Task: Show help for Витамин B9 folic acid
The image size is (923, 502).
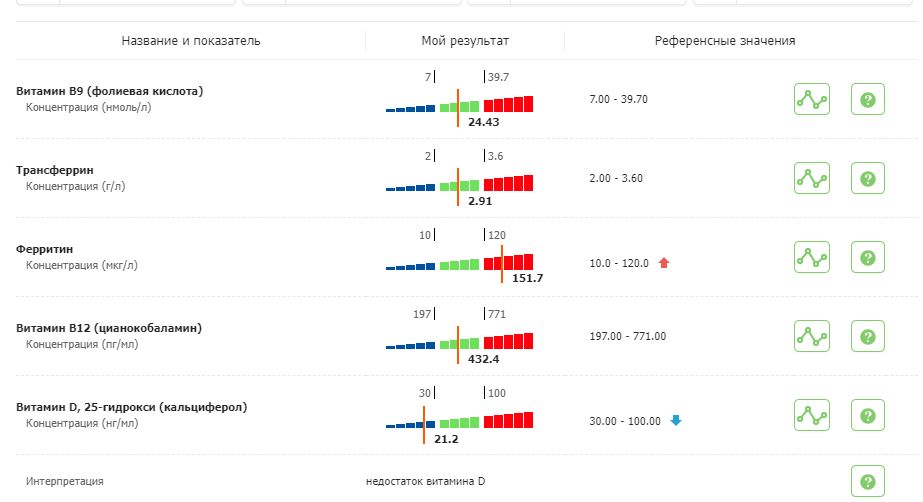Action: point(867,100)
